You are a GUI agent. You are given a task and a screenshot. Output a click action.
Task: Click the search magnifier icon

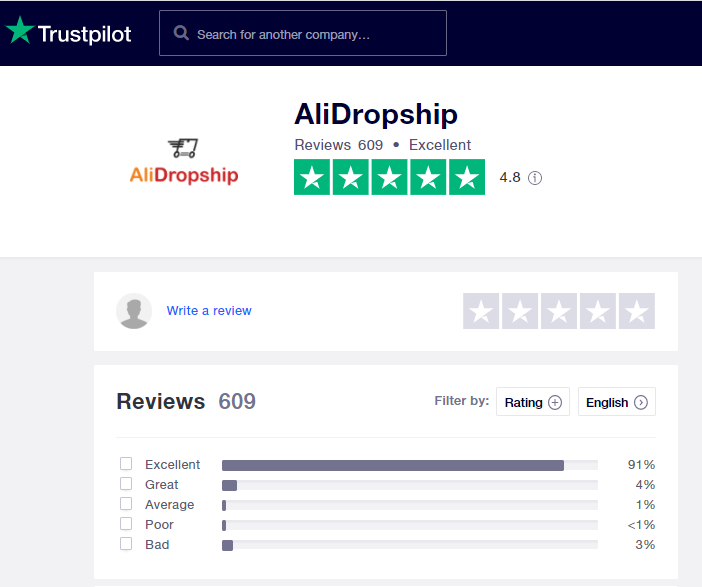[x=181, y=33]
